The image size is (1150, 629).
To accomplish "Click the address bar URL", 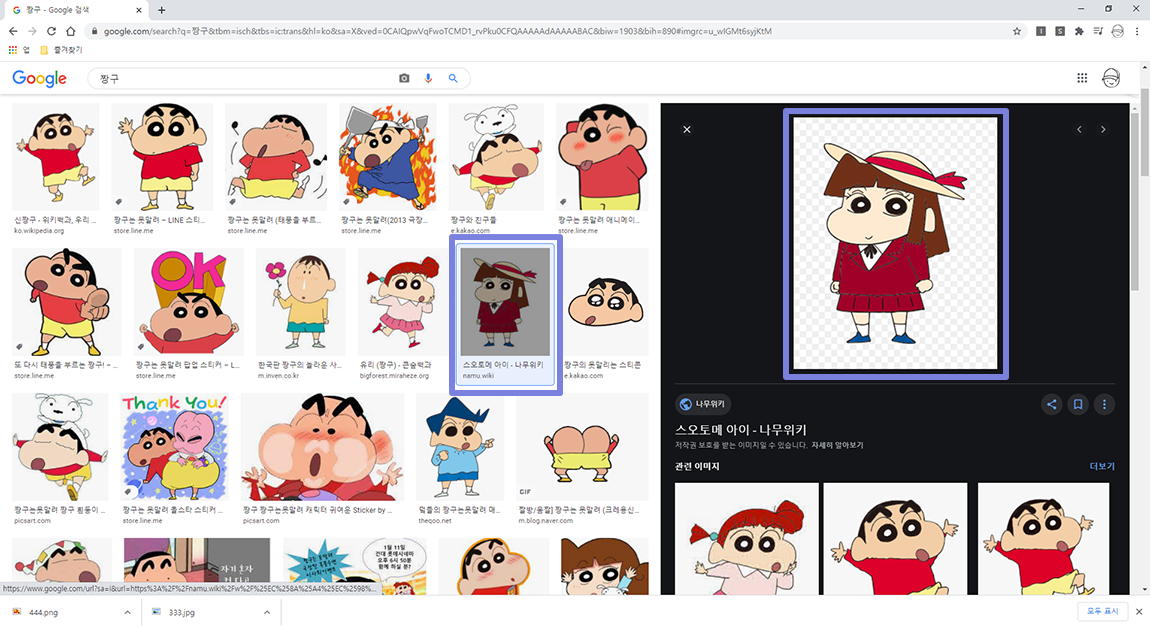I will 437,32.
